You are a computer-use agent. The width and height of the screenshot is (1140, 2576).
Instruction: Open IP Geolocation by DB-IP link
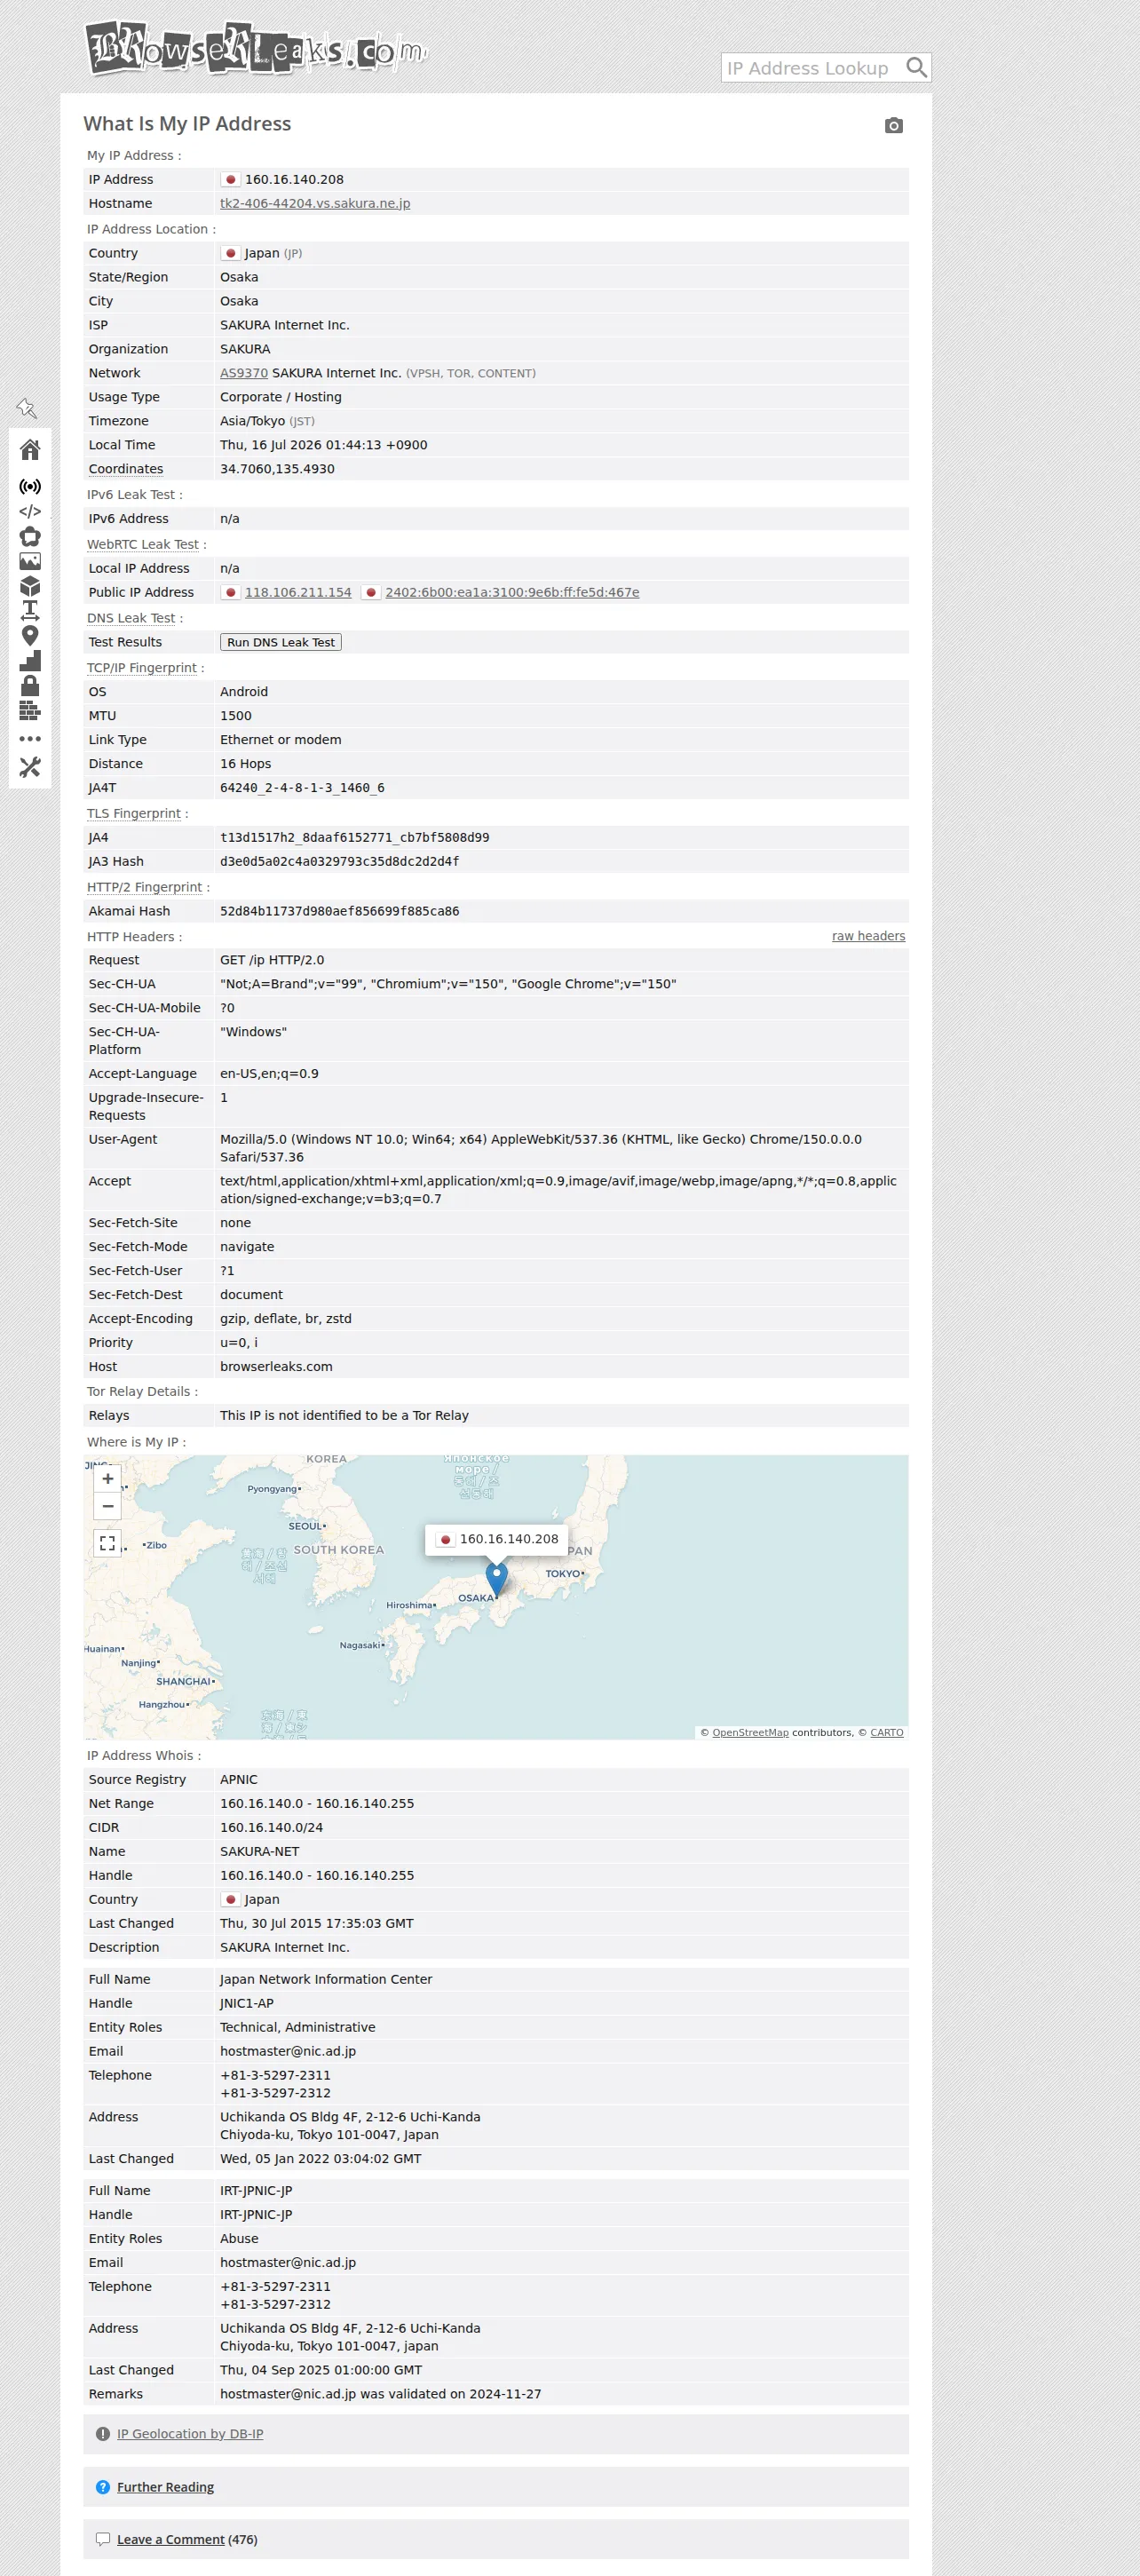point(190,2434)
